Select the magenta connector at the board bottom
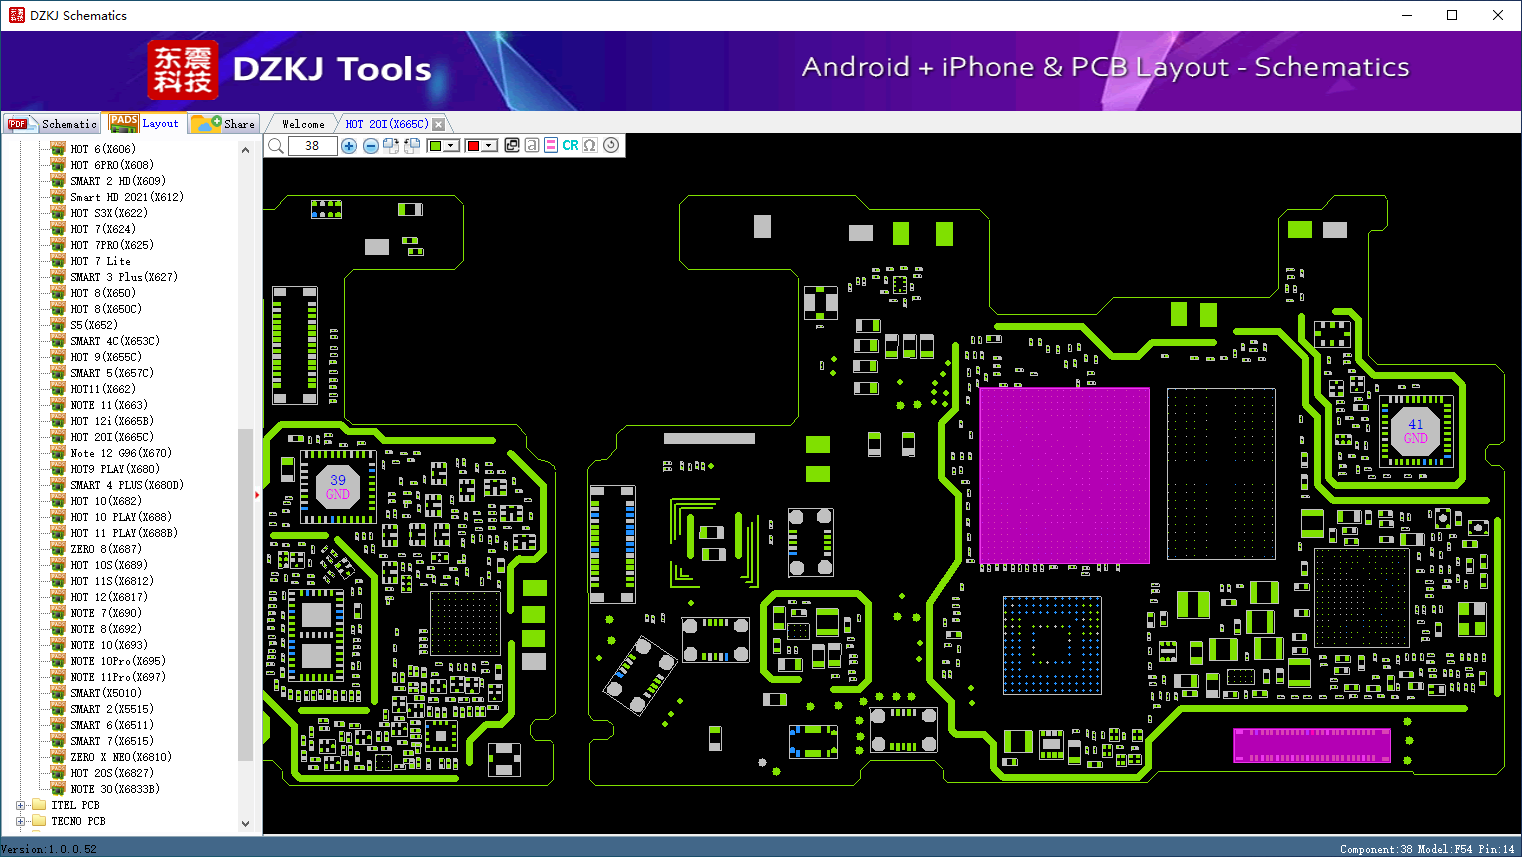The image size is (1522, 857). [x=1312, y=745]
